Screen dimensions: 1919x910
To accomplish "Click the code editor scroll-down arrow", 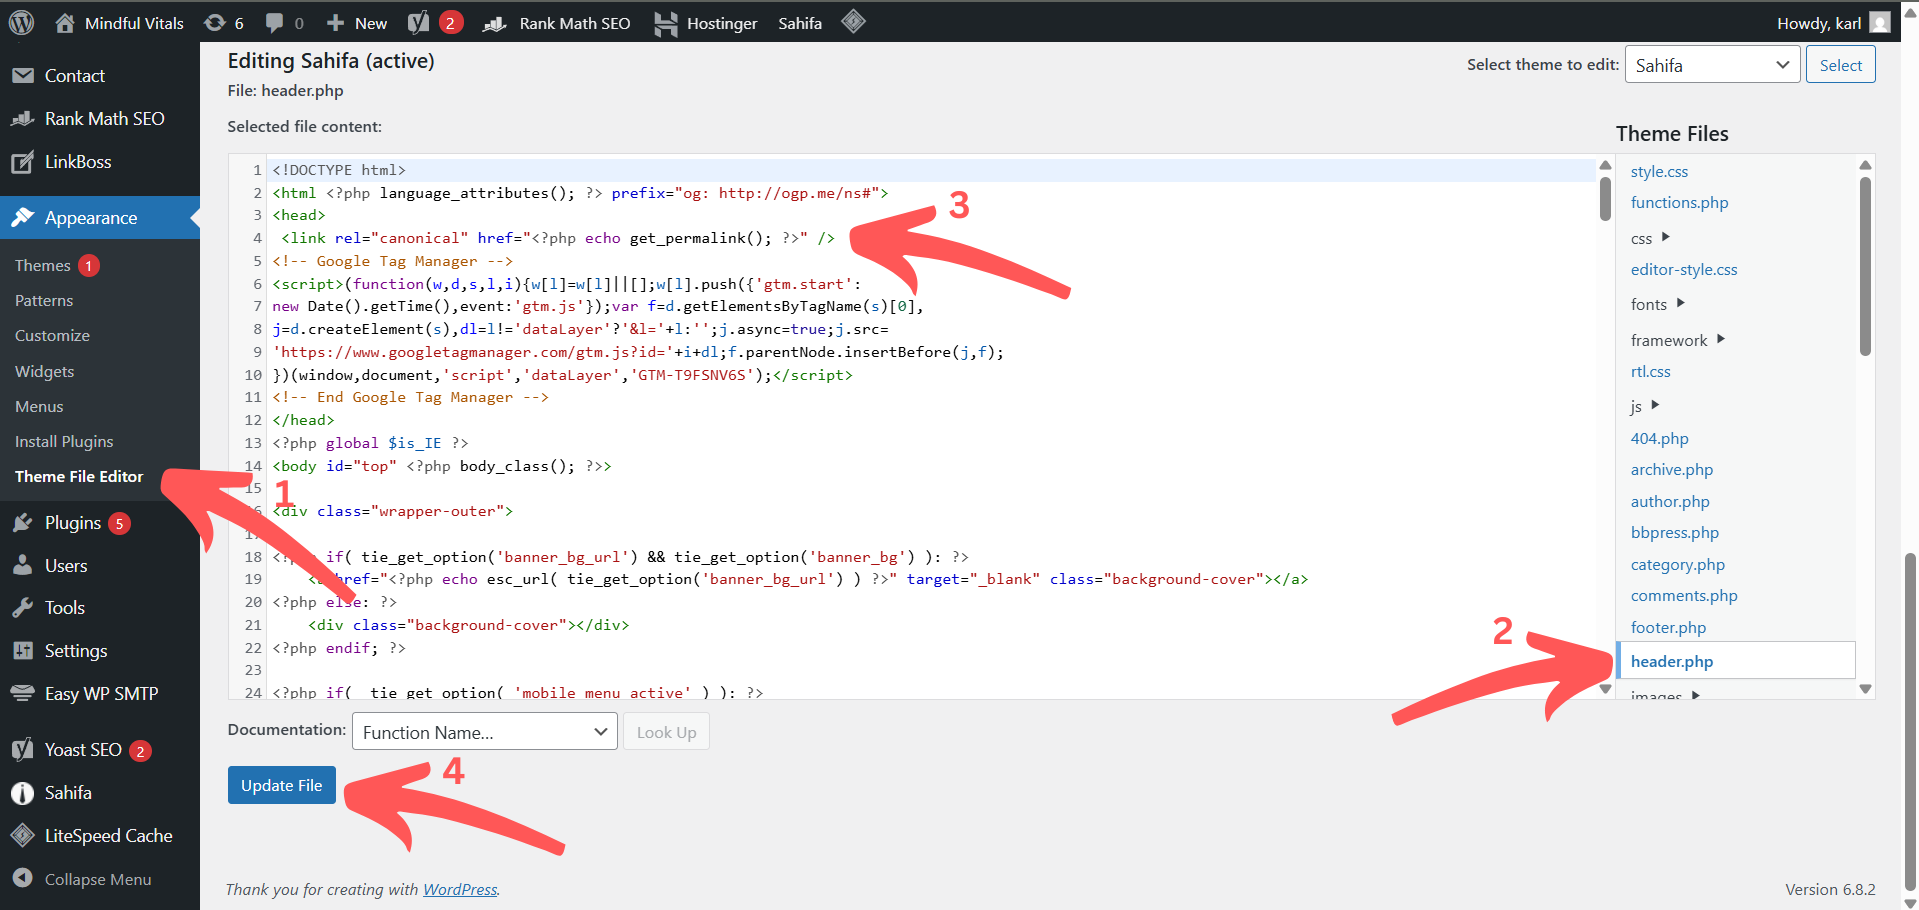I will (x=1605, y=688).
